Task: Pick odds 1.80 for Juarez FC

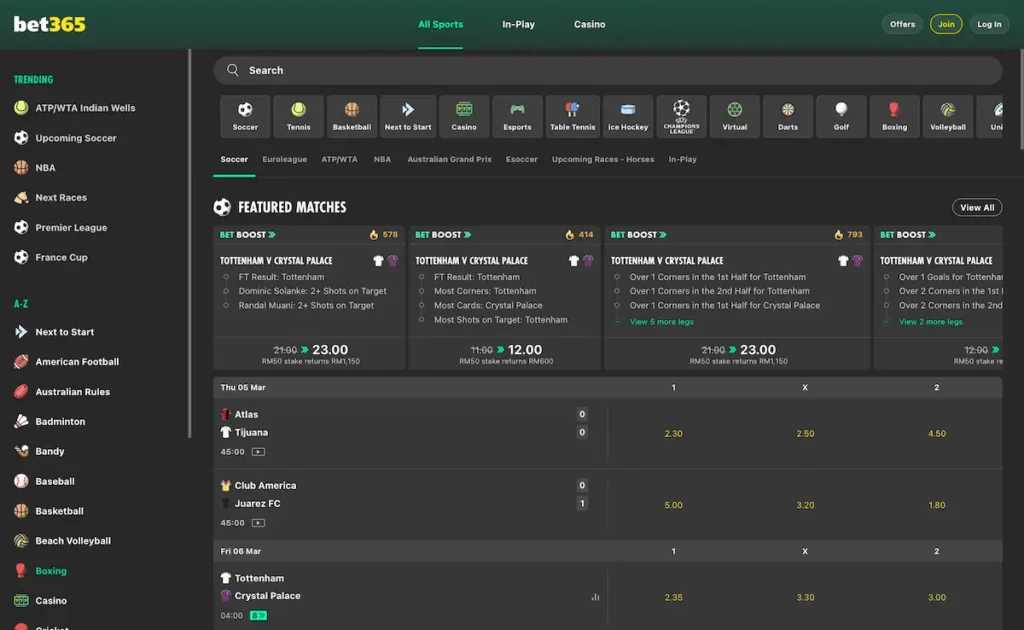Action: coord(936,505)
